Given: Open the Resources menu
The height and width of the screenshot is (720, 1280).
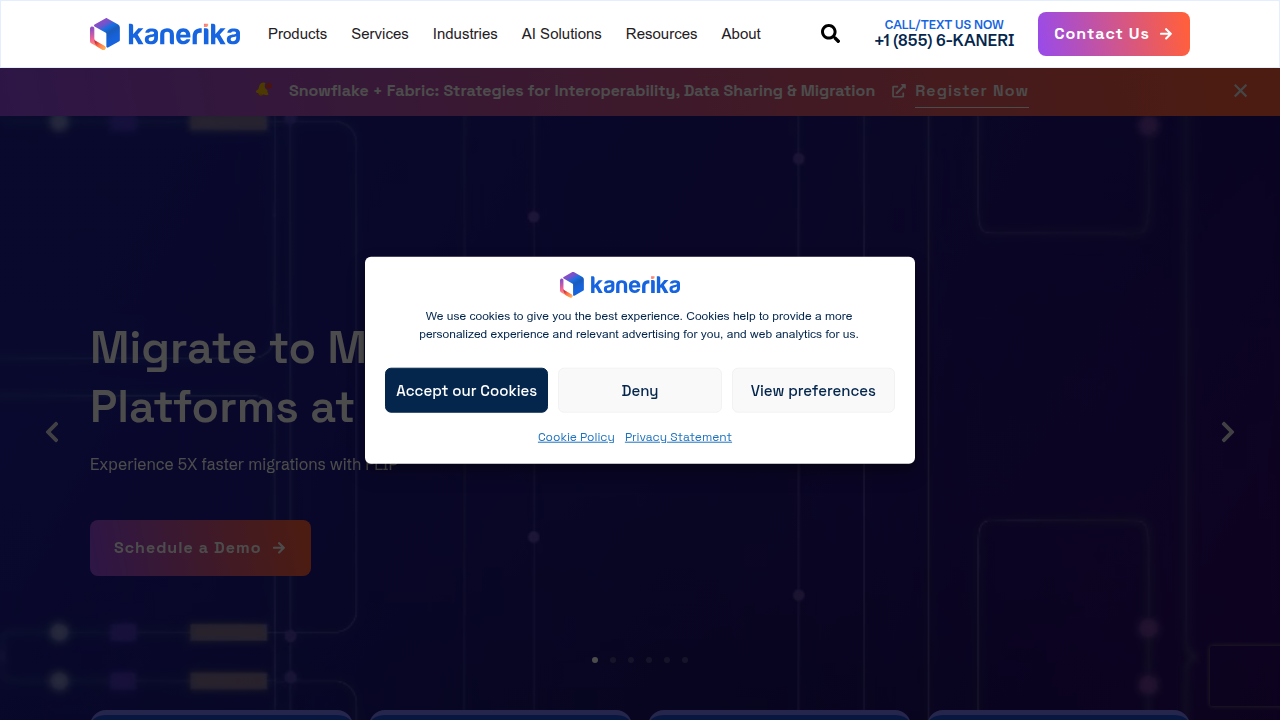Looking at the screenshot, I should (661, 34).
